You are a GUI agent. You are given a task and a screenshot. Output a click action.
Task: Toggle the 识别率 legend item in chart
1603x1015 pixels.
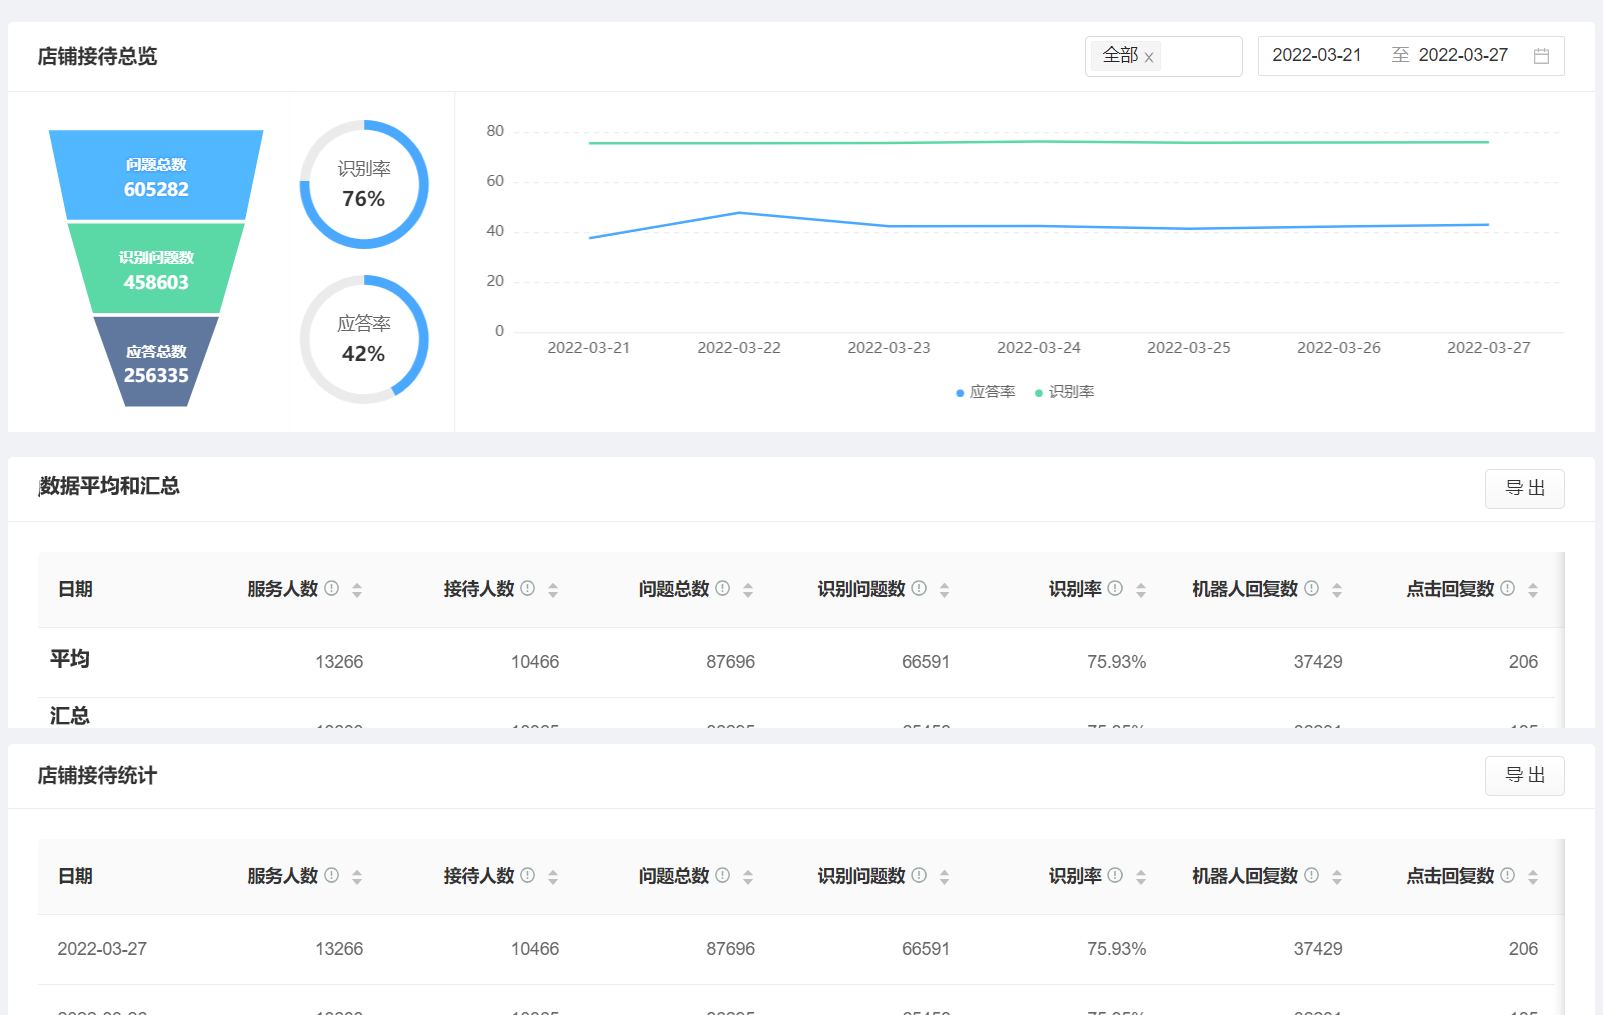(x=1064, y=392)
